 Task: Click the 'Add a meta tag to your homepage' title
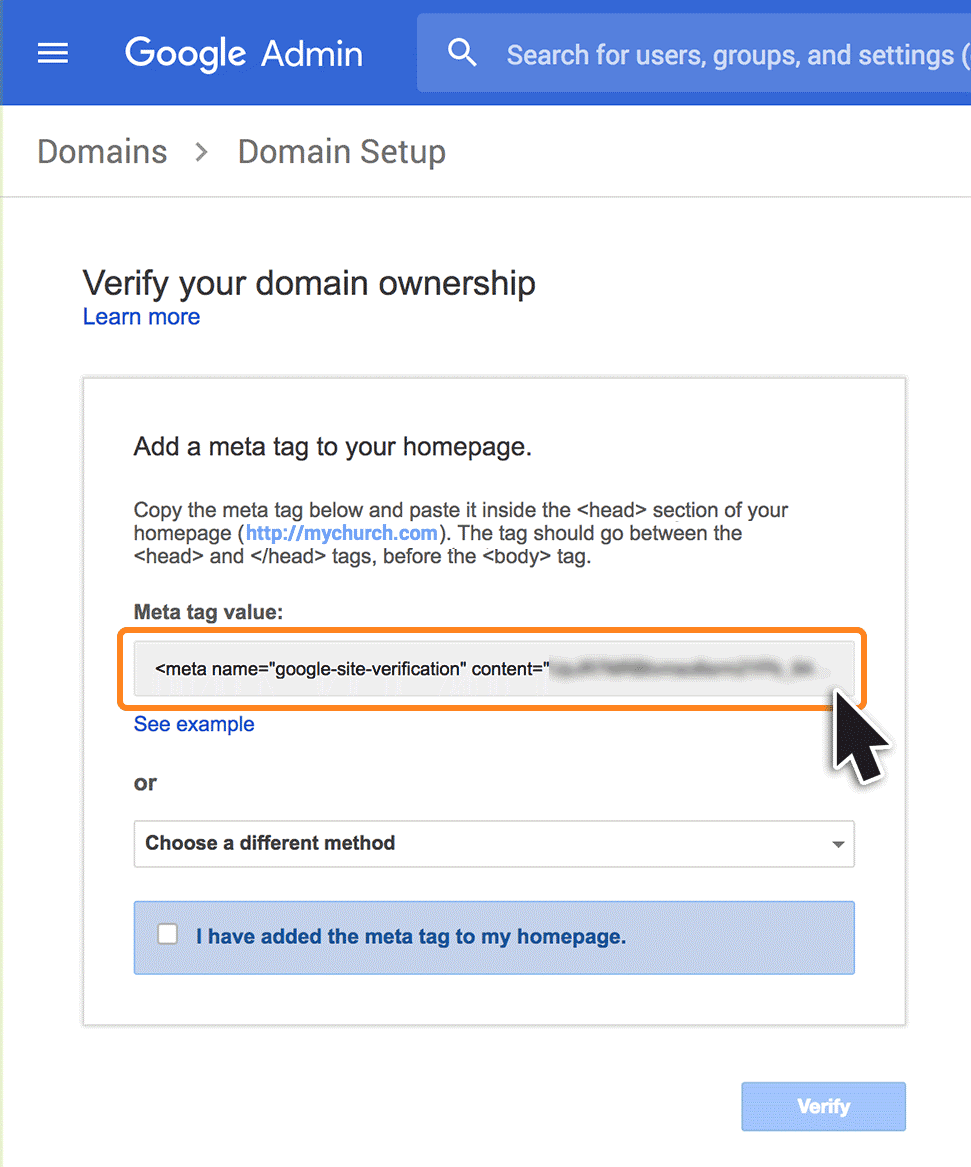[332, 447]
